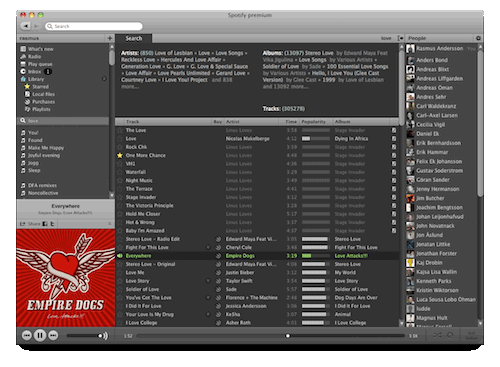
Task: Share current track on Twitter
Action: coord(52,224)
